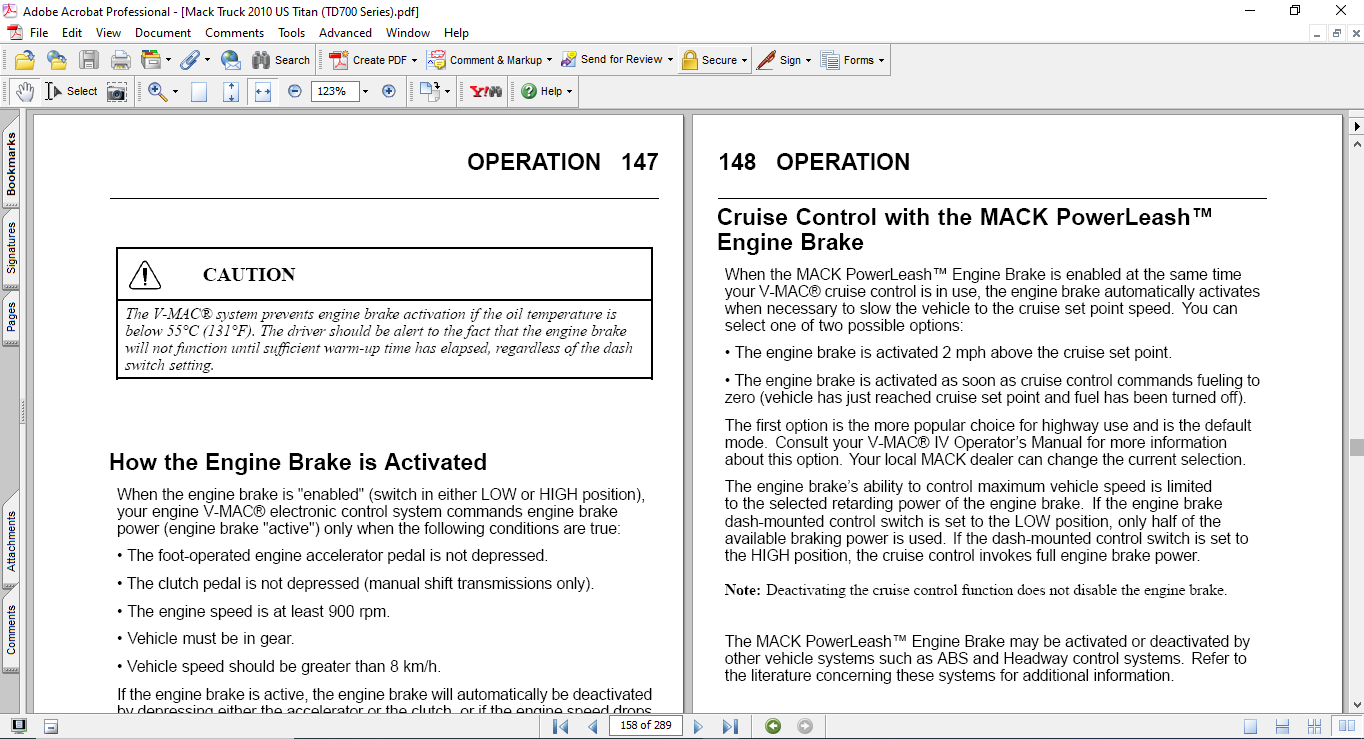1364x739 pixels.
Task: Open the Comments menu
Action: (x=234, y=33)
